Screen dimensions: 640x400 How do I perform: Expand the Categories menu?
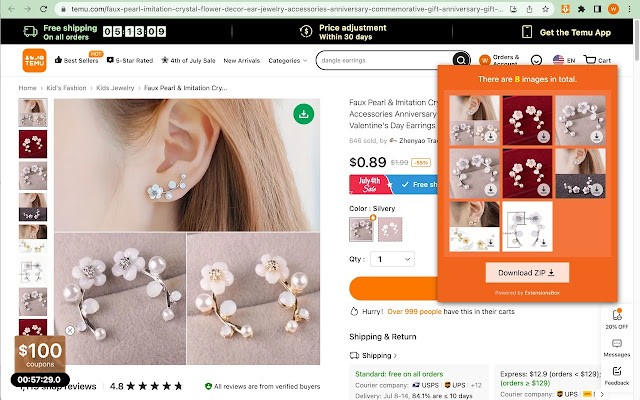click(287, 60)
